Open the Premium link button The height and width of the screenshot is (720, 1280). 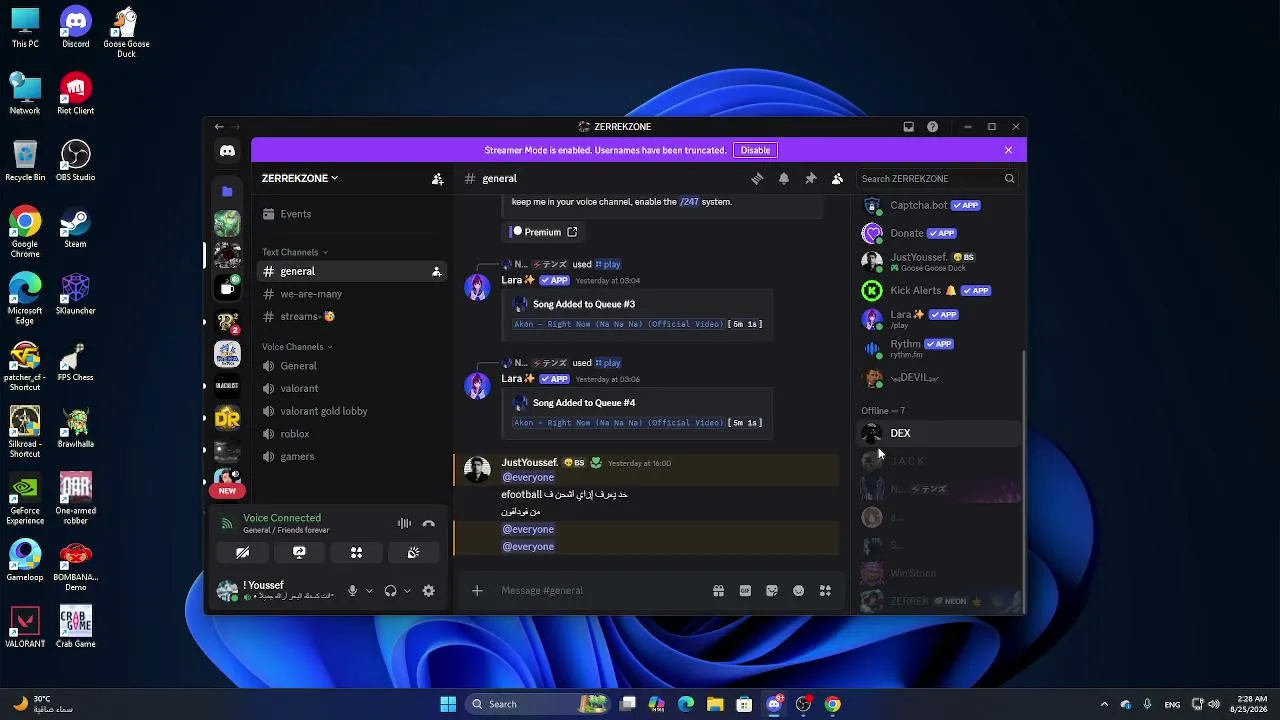point(544,232)
